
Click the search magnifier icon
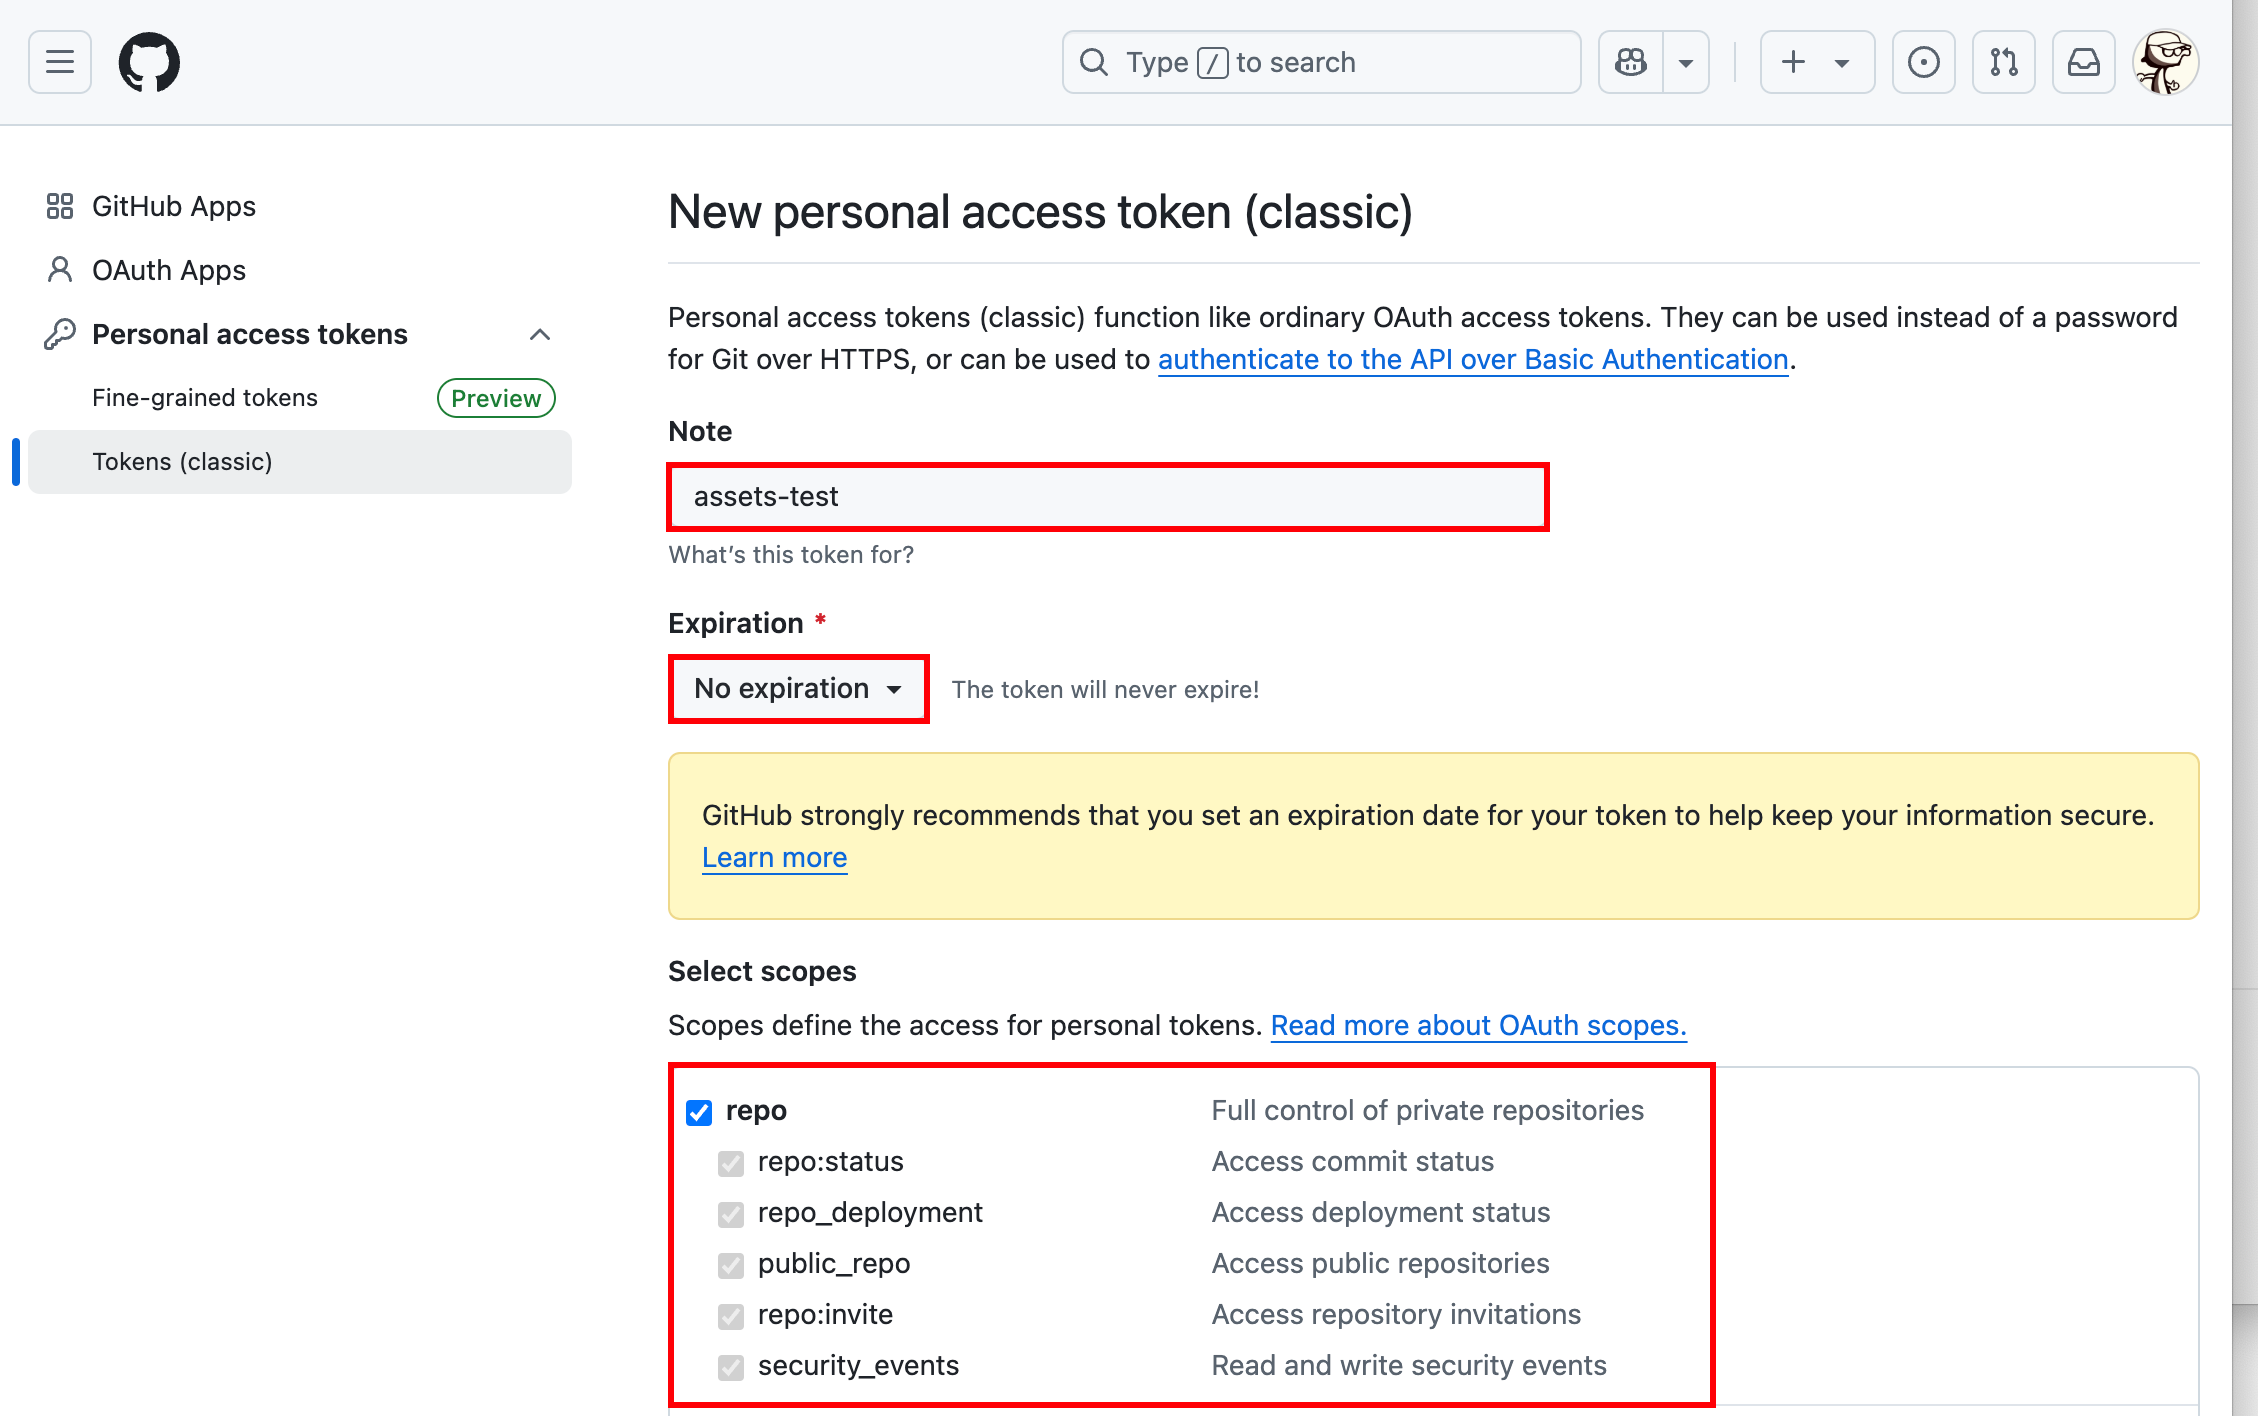(1094, 62)
